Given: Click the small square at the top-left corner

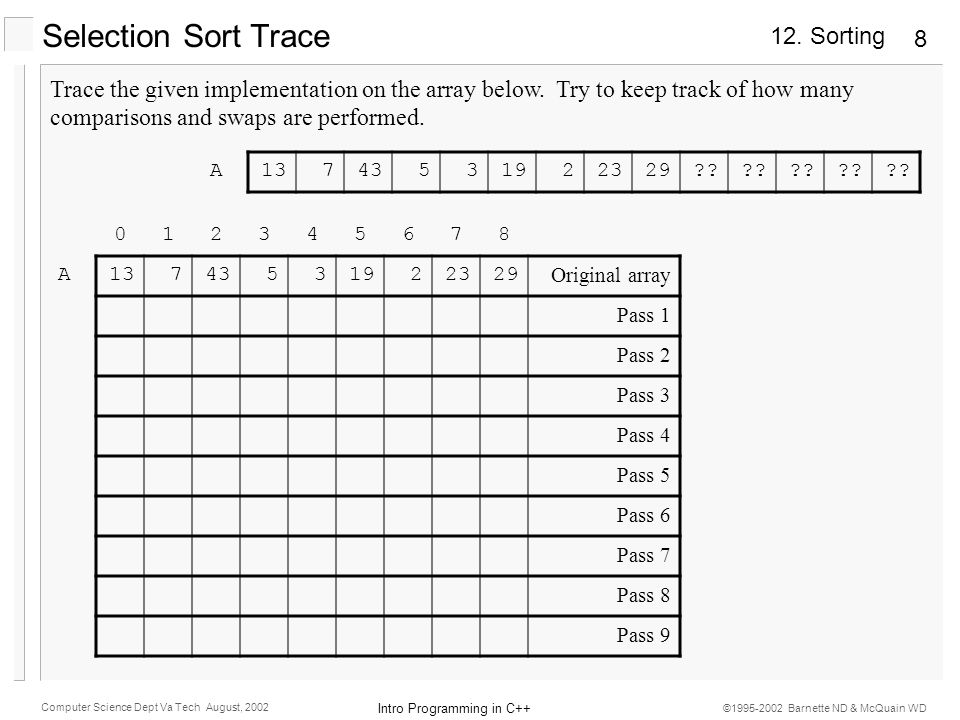Looking at the screenshot, I should pyautogui.click(x=19, y=34).
